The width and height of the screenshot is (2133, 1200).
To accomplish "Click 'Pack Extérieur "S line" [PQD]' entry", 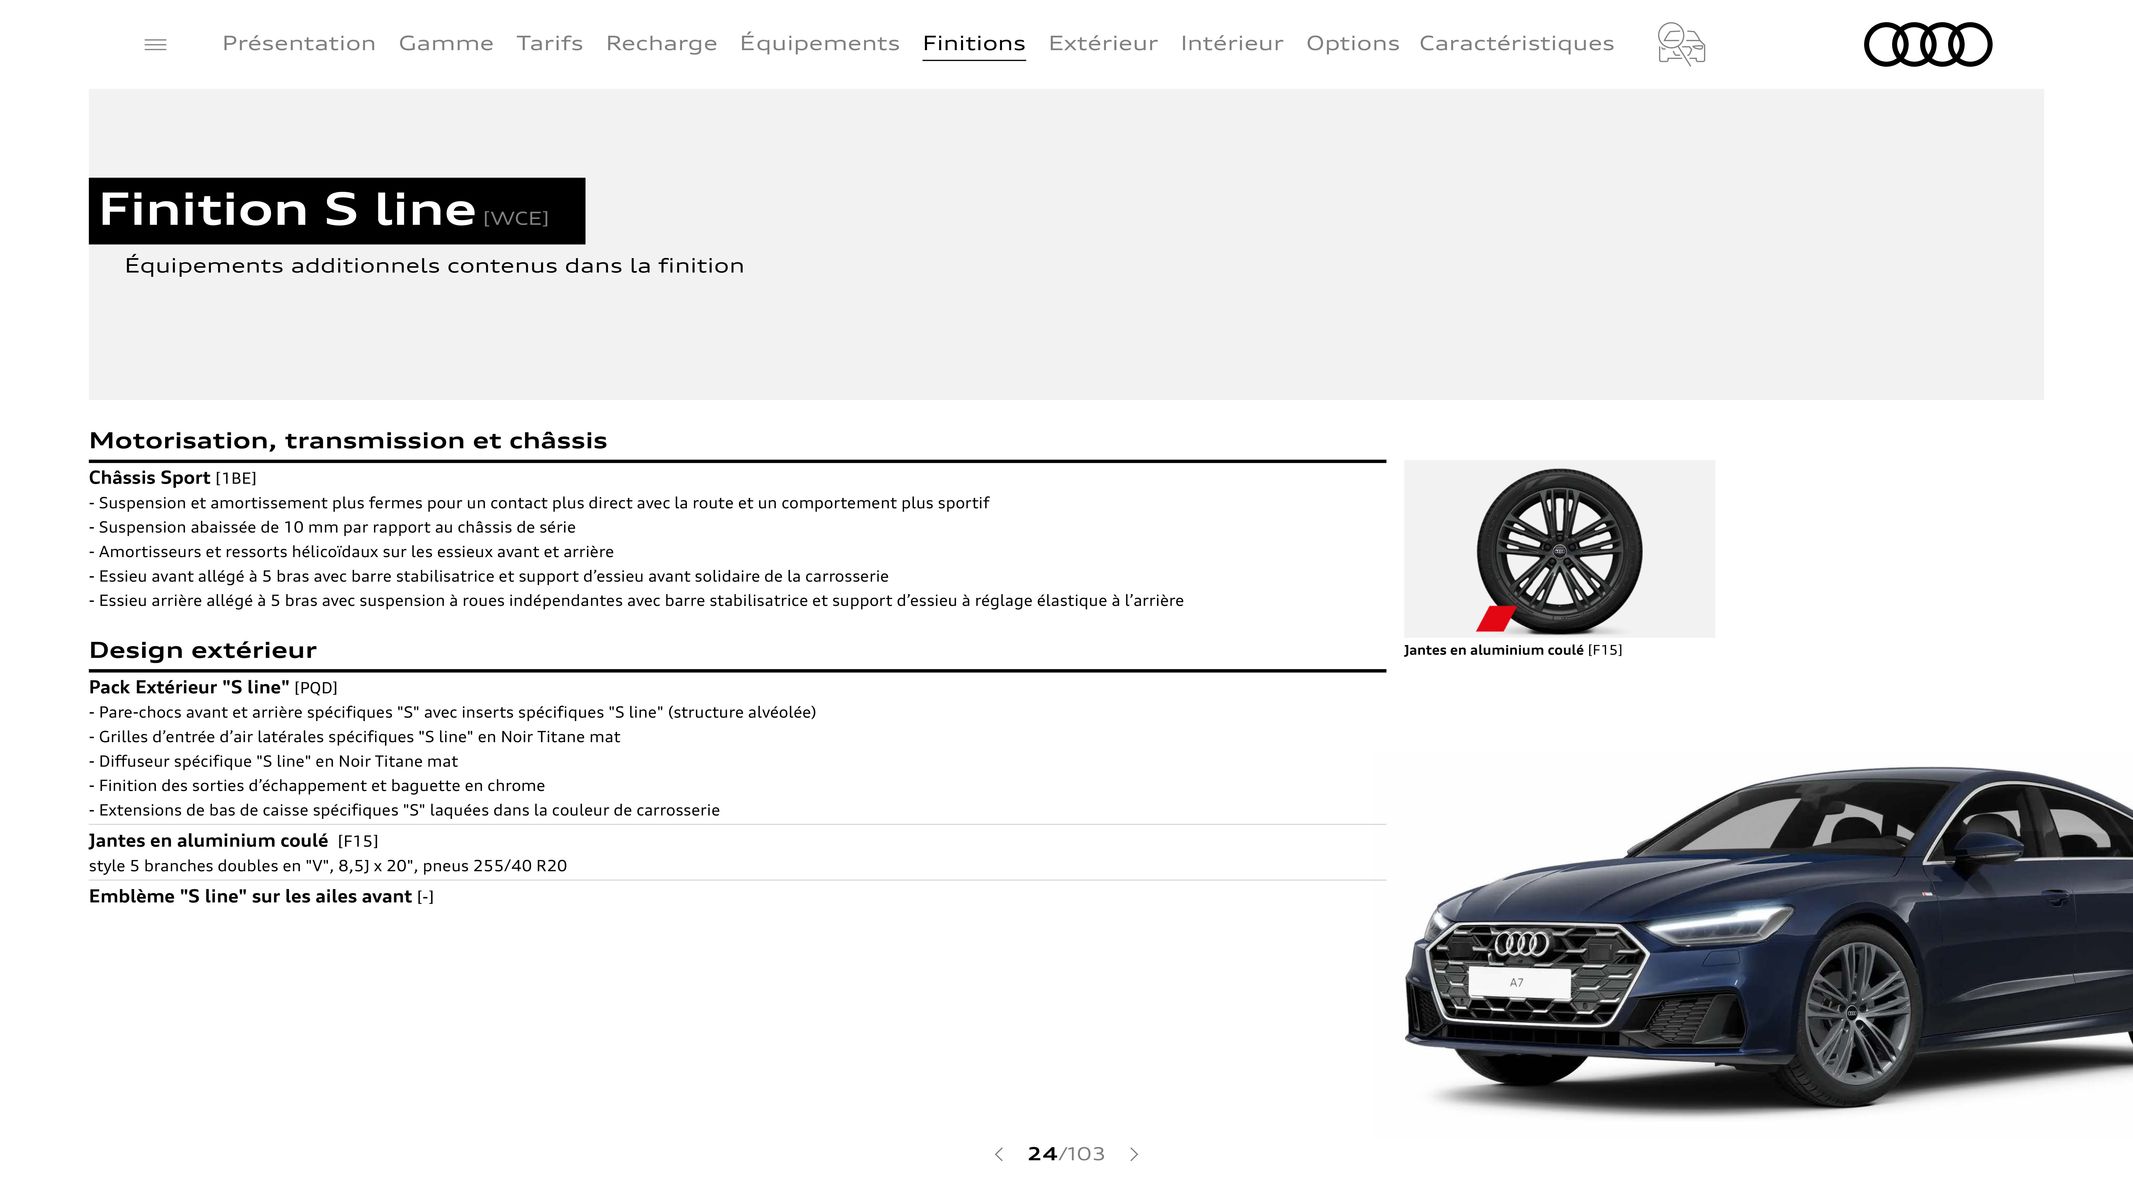I will click(213, 687).
